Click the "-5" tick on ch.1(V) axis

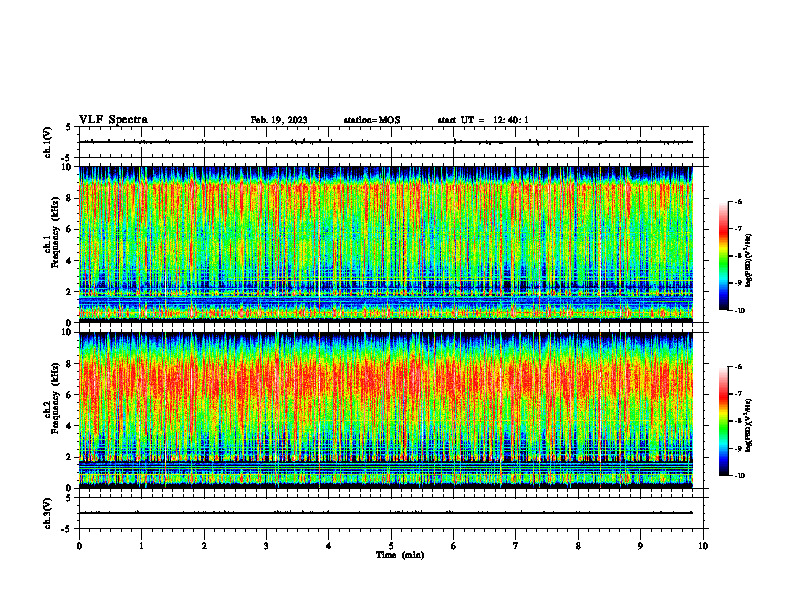coord(67,158)
